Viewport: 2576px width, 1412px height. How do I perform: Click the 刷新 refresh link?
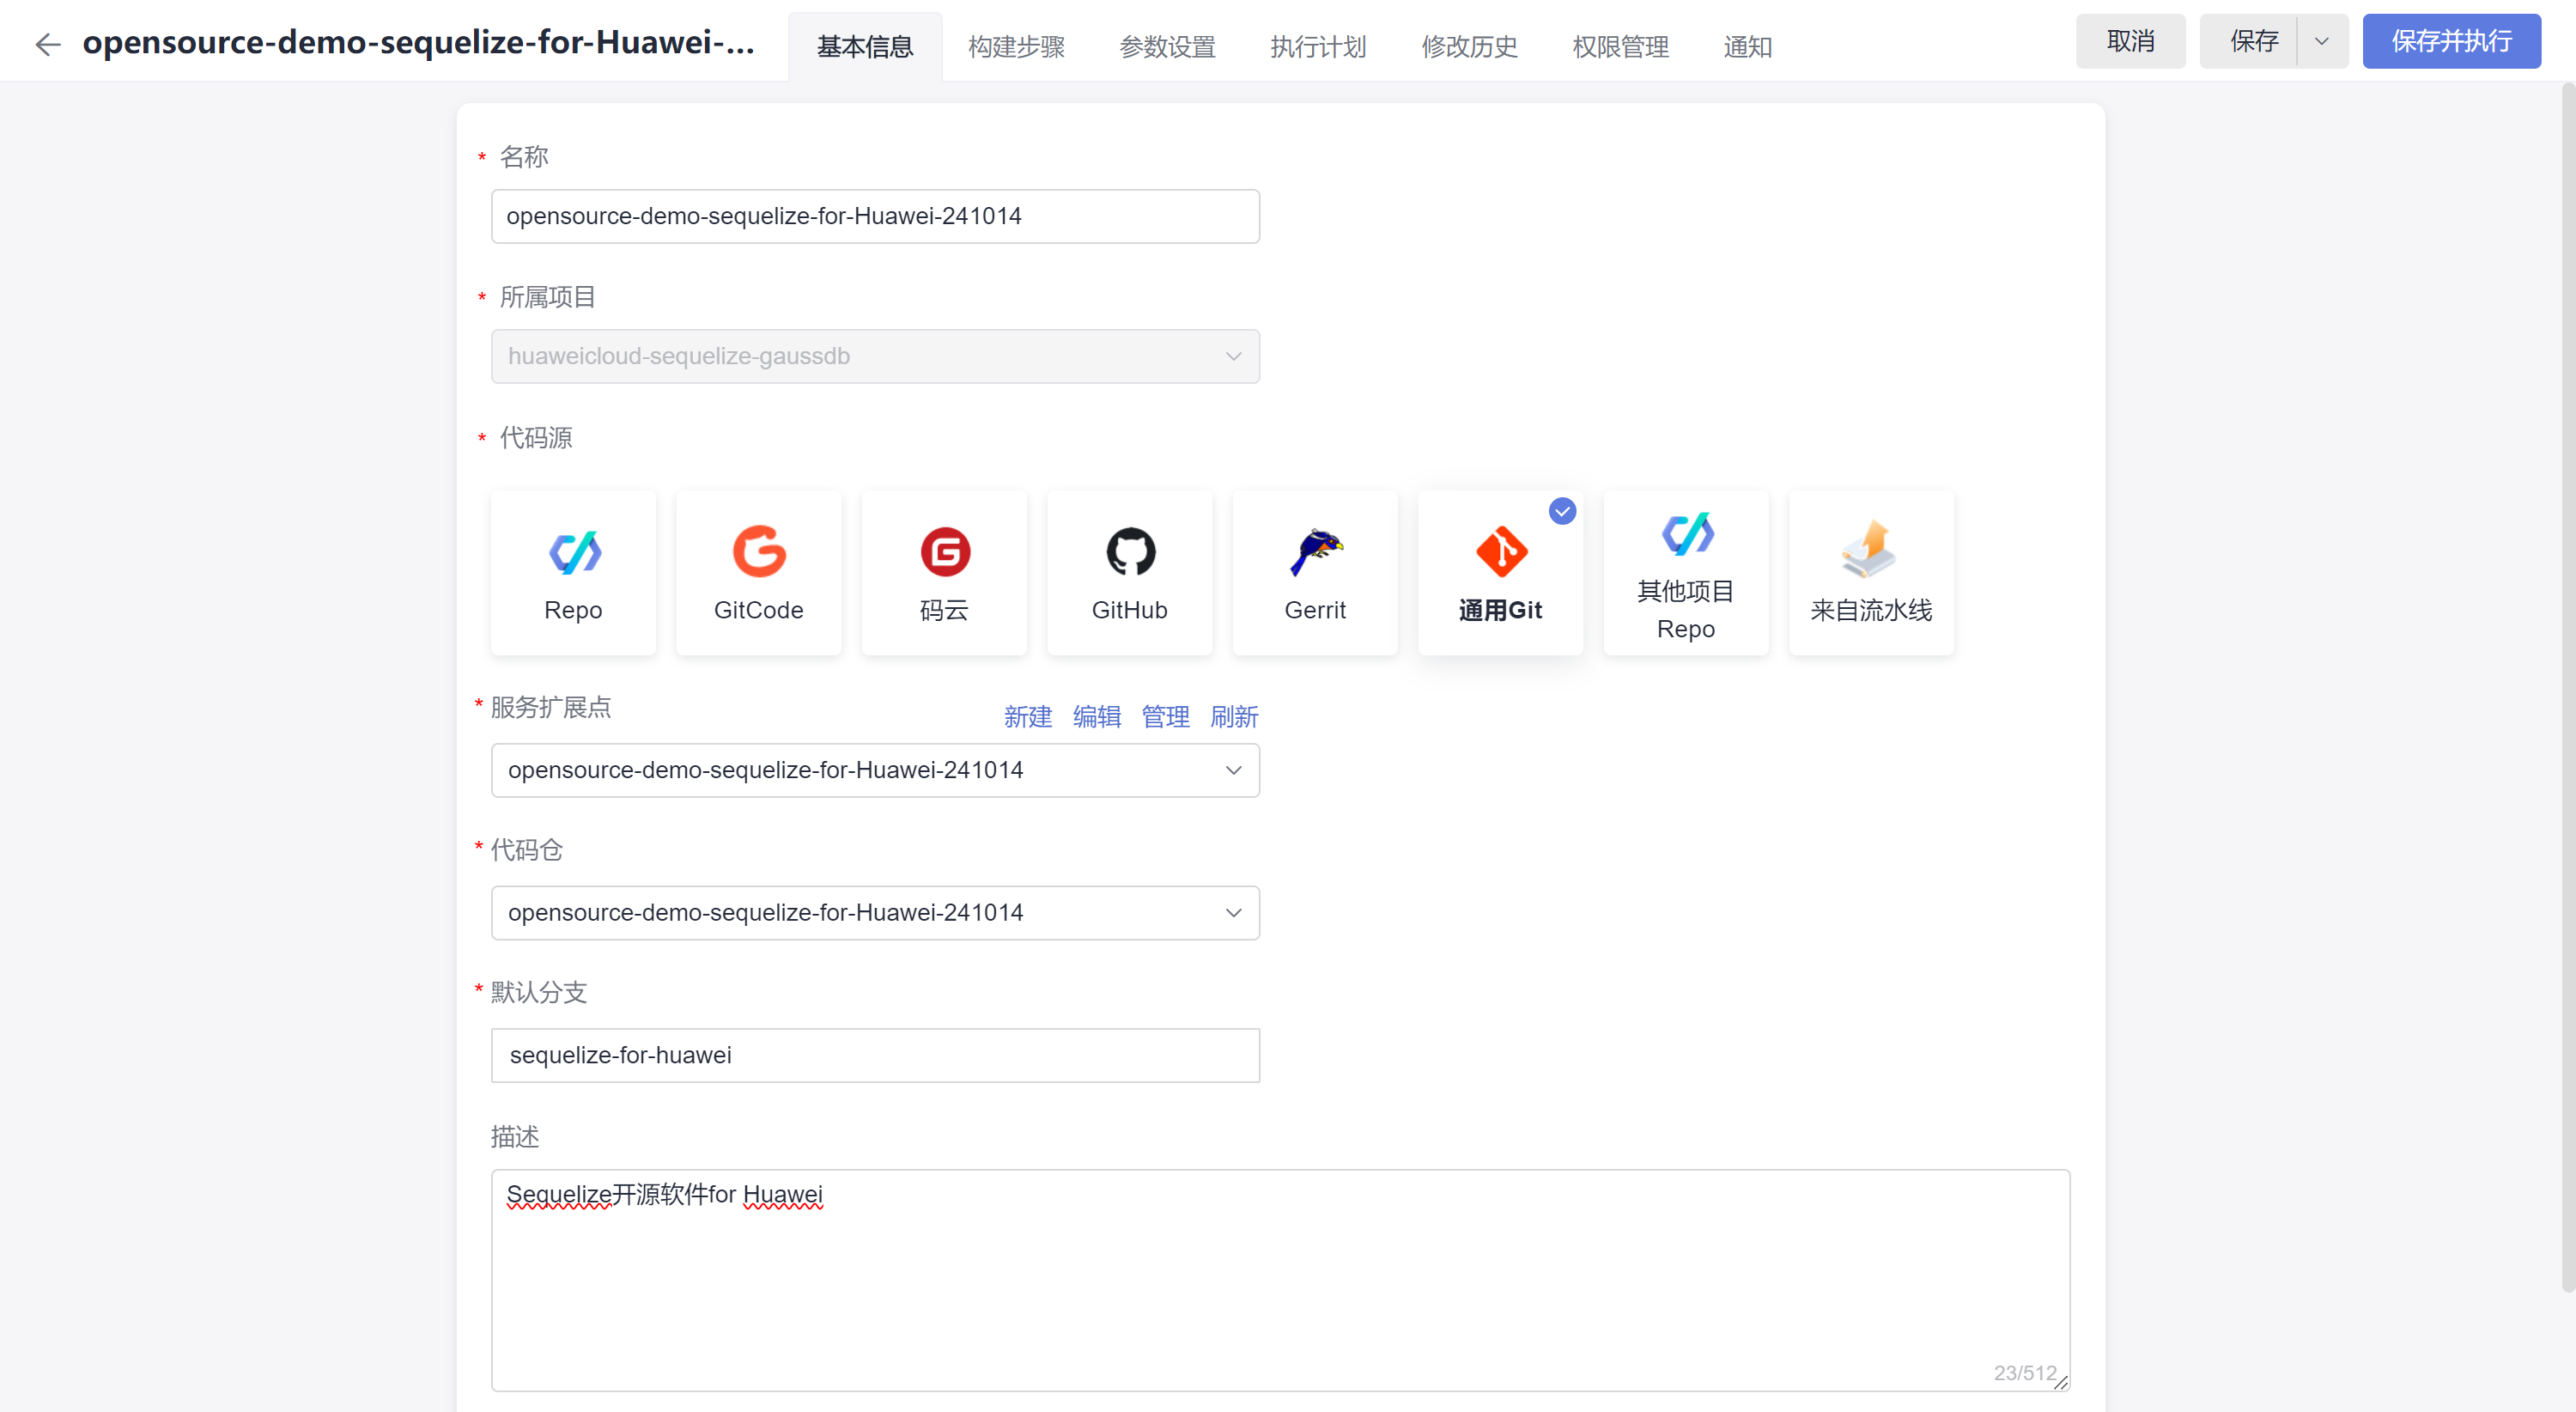(x=1233, y=716)
